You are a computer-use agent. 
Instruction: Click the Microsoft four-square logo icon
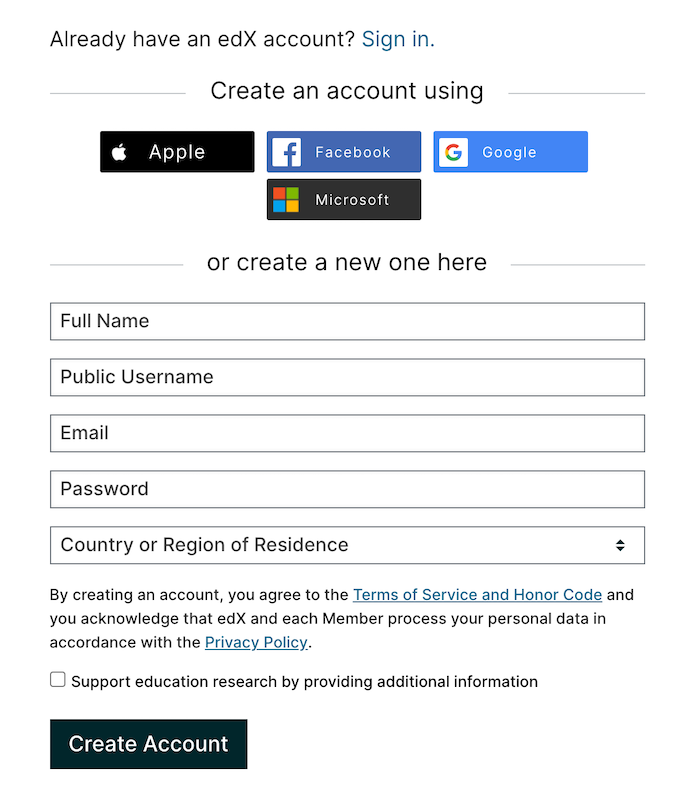coord(286,200)
